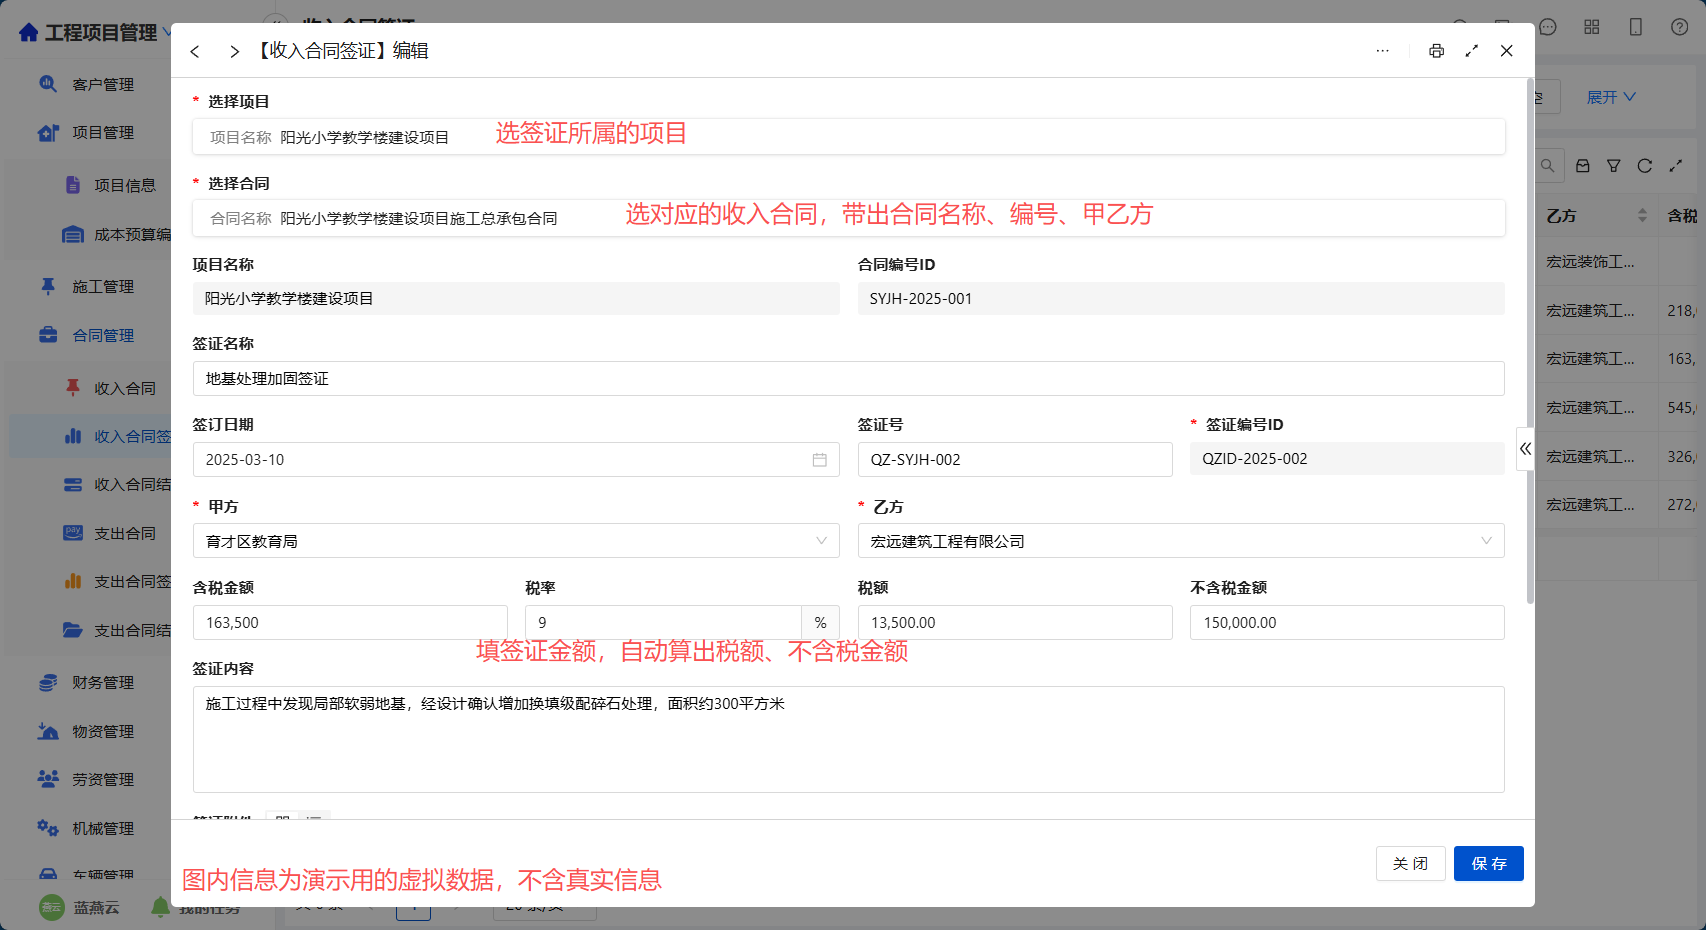
Task: Click the chat message icon in top bar
Action: click(1548, 27)
